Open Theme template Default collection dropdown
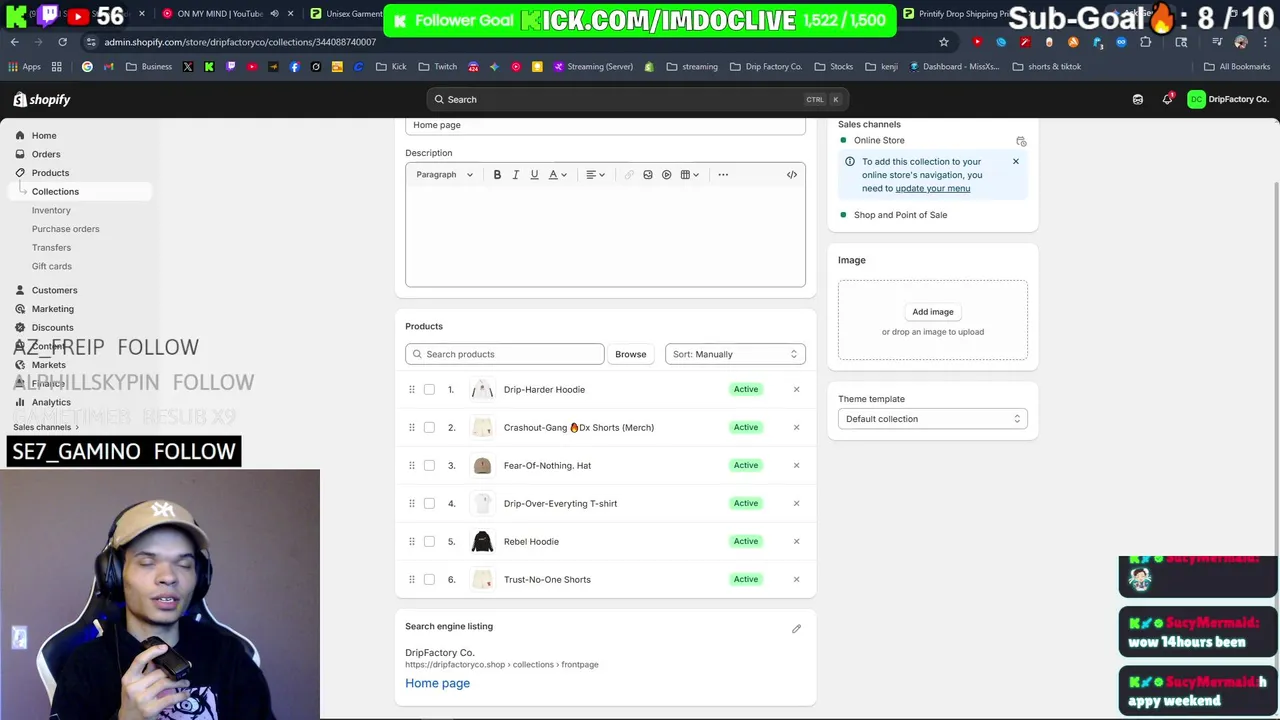This screenshot has height=720, width=1280. pyautogui.click(x=932, y=419)
